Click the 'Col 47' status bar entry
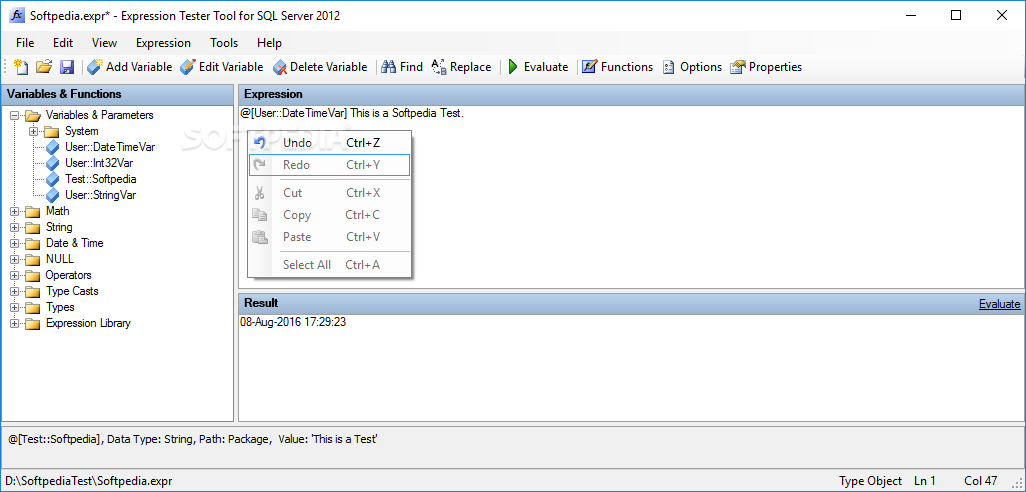The height and width of the screenshot is (492, 1026). (980, 481)
